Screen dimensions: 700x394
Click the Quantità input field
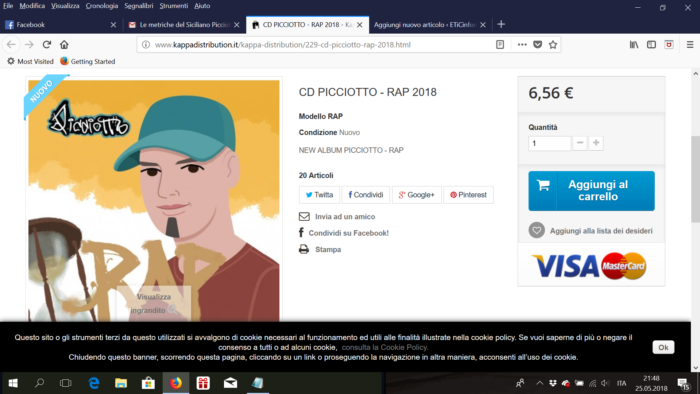550,143
